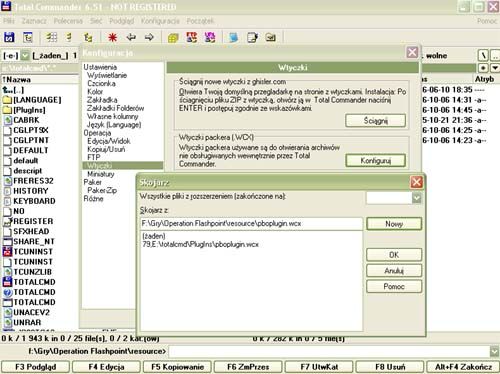This screenshot has height=374, width=500.
Task: Close the Skojarz dialog
Action: pyautogui.click(x=416, y=182)
